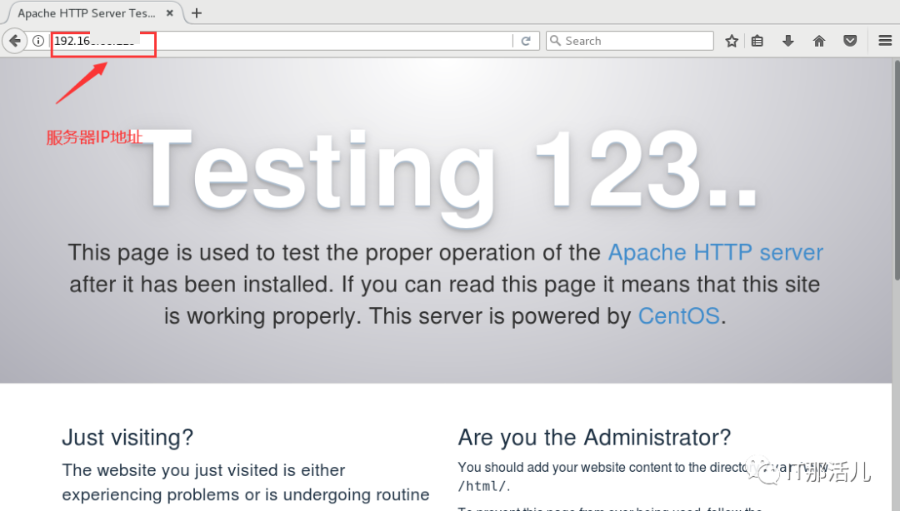Screen dimensions: 900x511
Task: Click the Pocket save icon
Action: (850, 41)
